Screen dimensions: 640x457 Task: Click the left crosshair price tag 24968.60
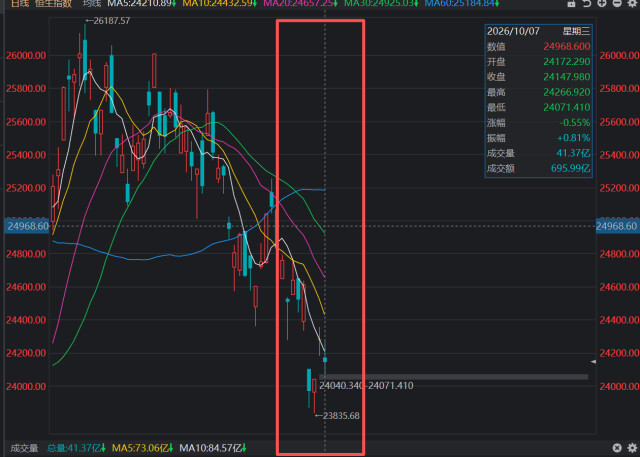27,226
